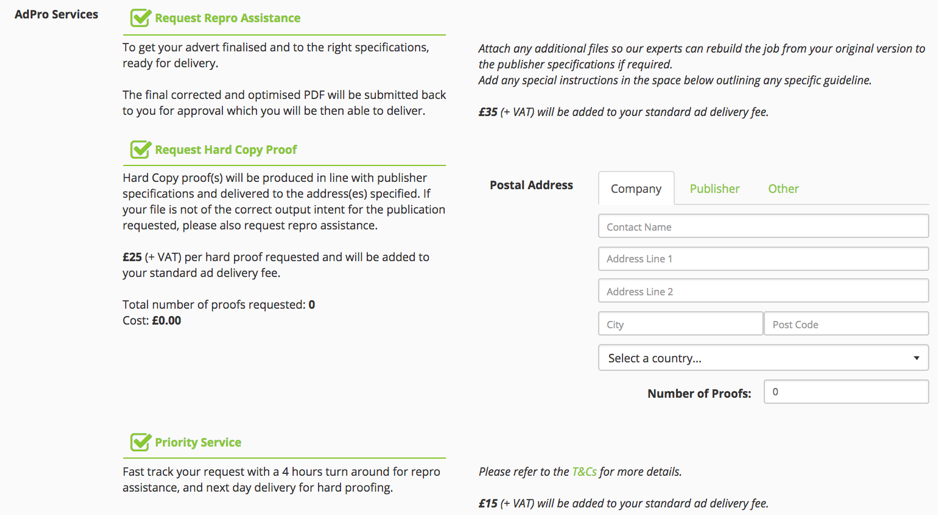
Task: Uncheck the Request Repro Assistance checkbox
Action: click(x=141, y=18)
